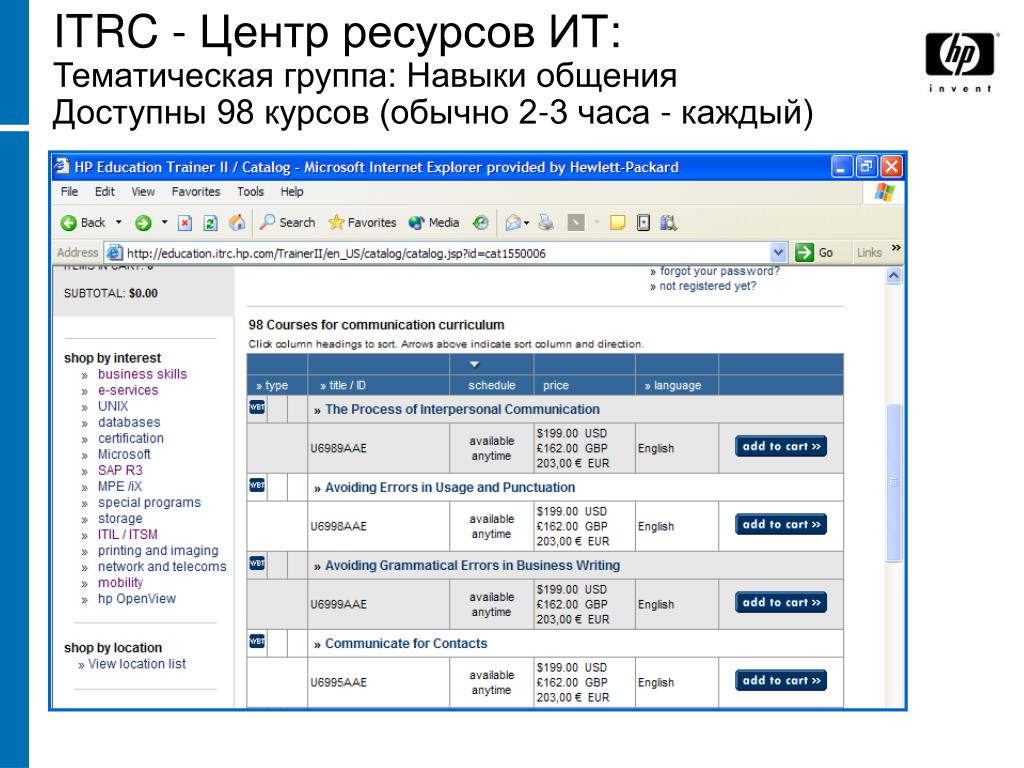The width and height of the screenshot is (1024, 768).
Task: Open the Help menu
Action: [x=292, y=192]
